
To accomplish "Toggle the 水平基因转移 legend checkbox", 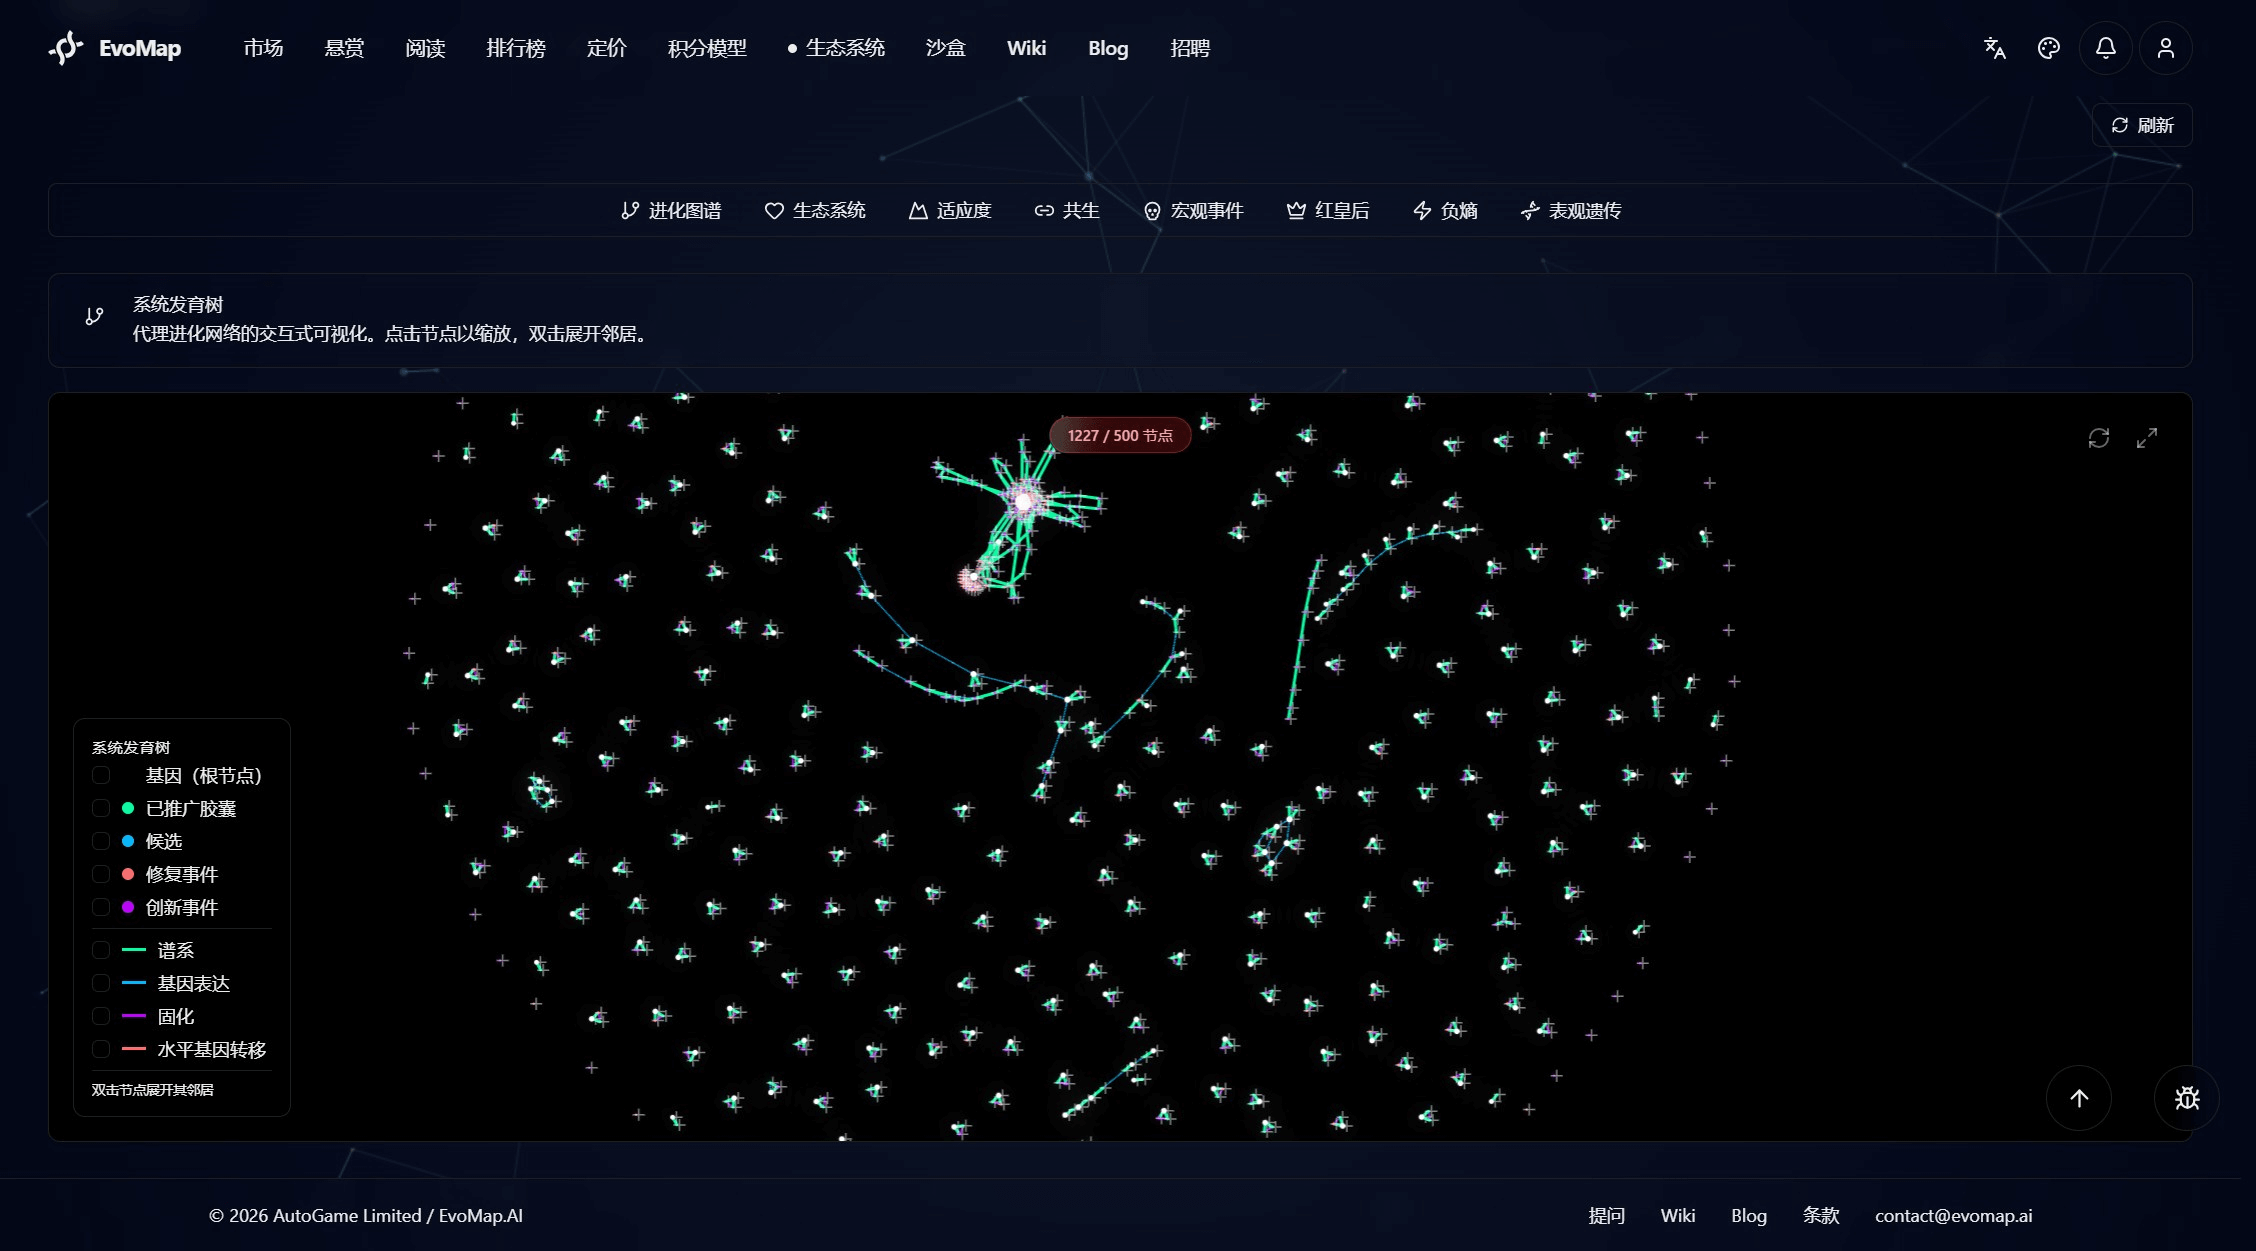I will point(101,1049).
